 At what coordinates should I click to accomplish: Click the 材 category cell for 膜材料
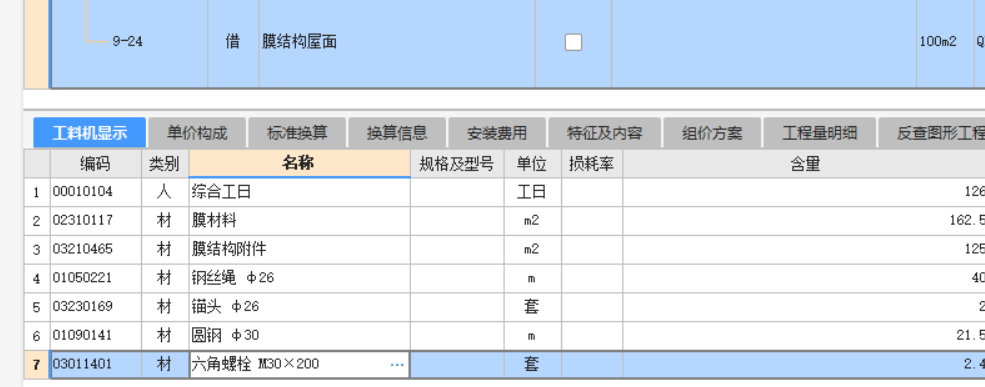coord(165,221)
